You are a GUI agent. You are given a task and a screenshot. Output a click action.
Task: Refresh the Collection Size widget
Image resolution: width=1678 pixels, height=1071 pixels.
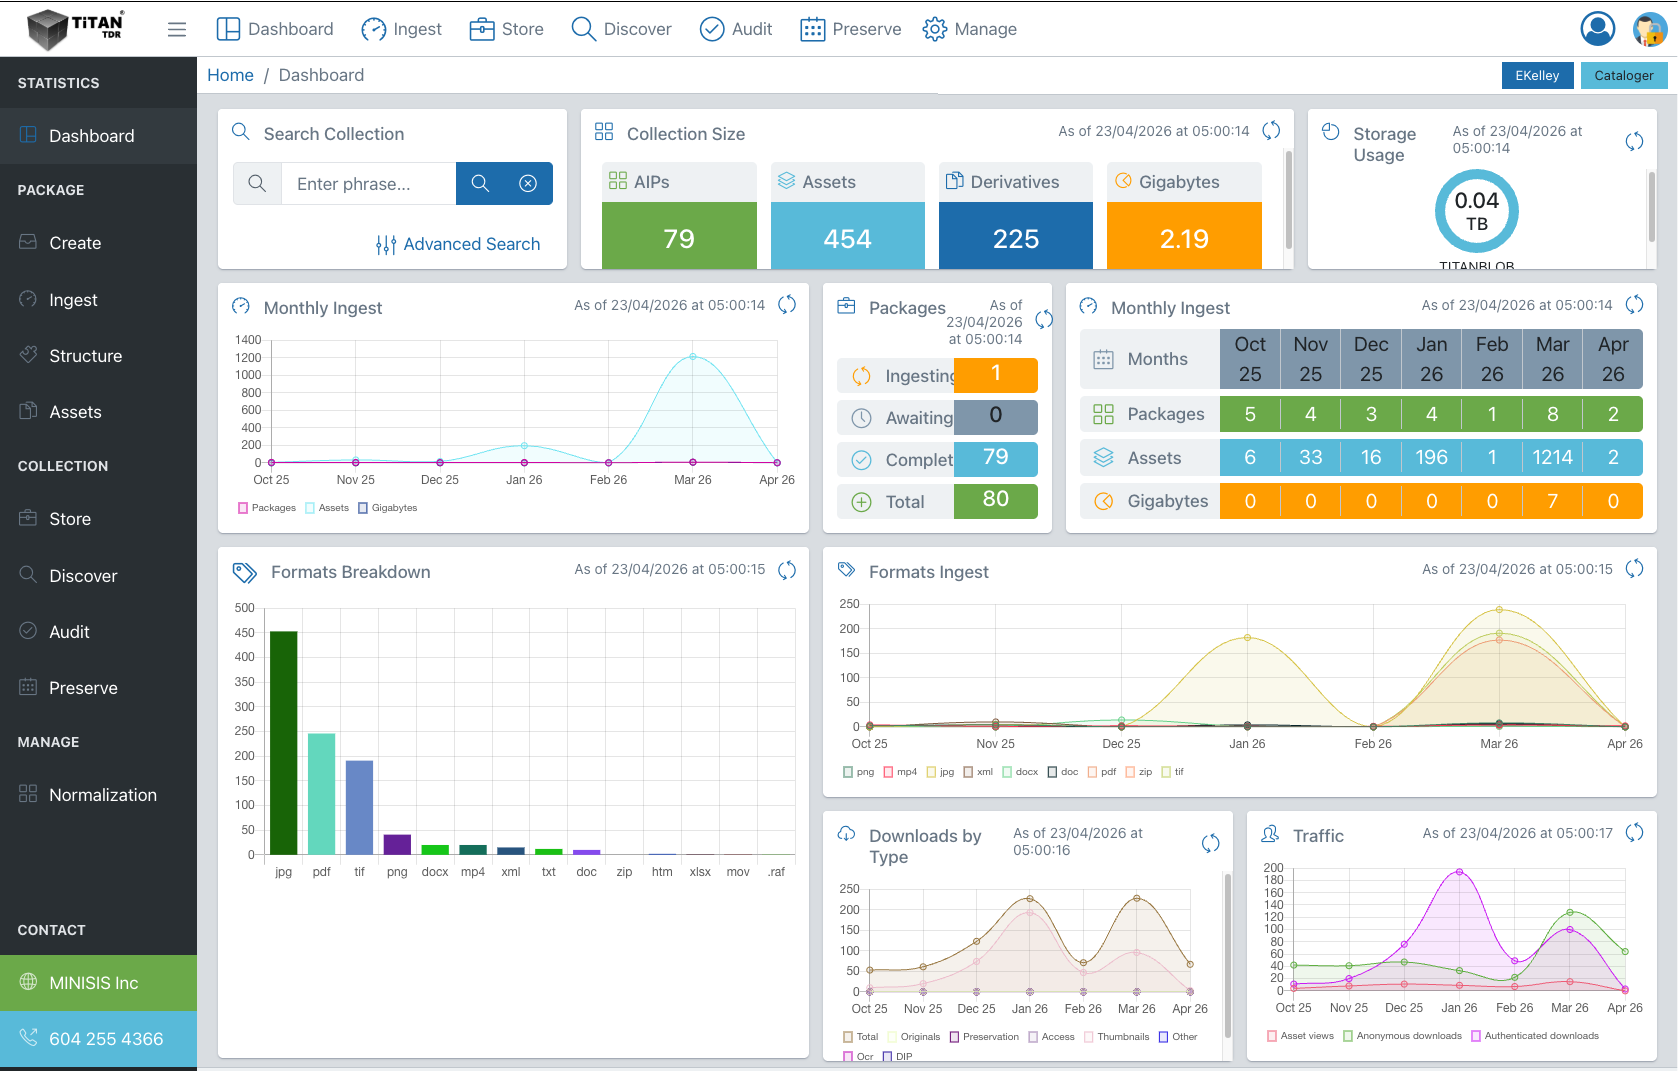pyautogui.click(x=1271, y=130)
